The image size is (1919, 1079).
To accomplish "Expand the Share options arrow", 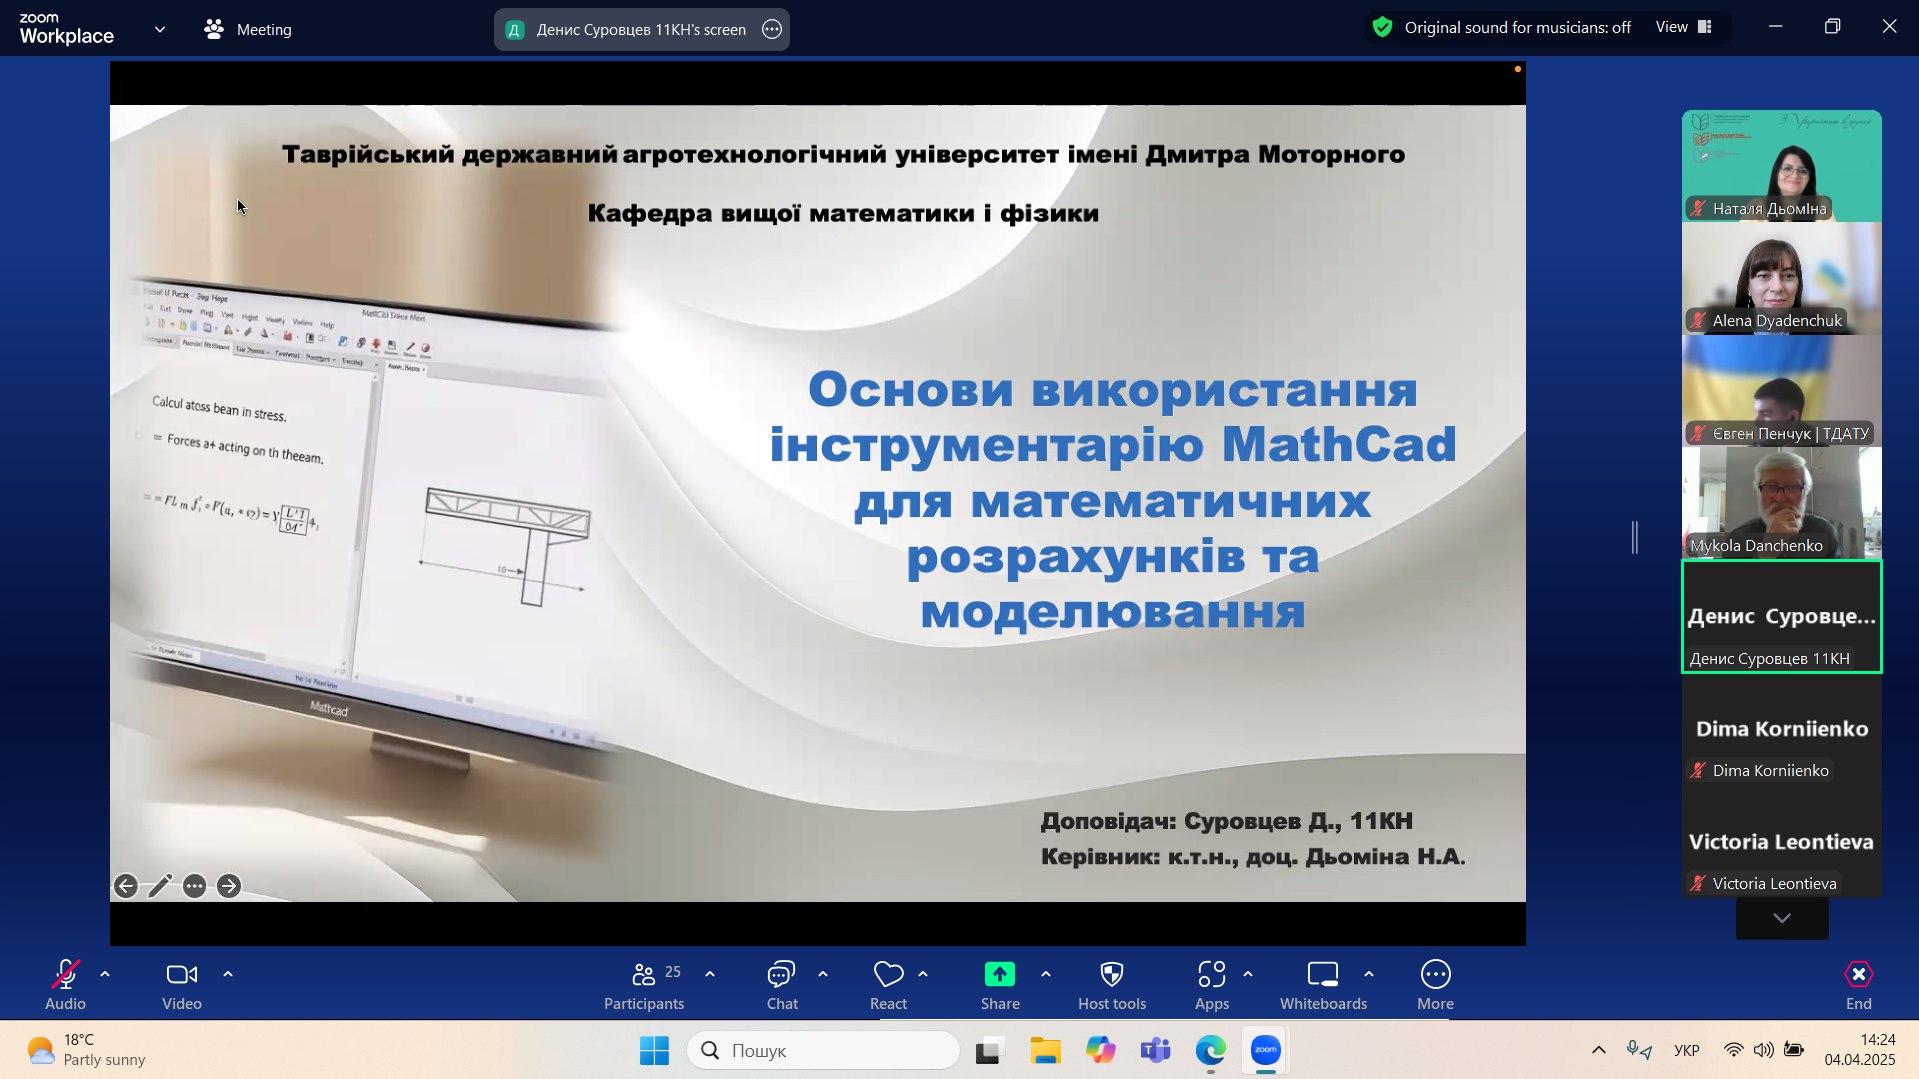I will coord(1046,974).
